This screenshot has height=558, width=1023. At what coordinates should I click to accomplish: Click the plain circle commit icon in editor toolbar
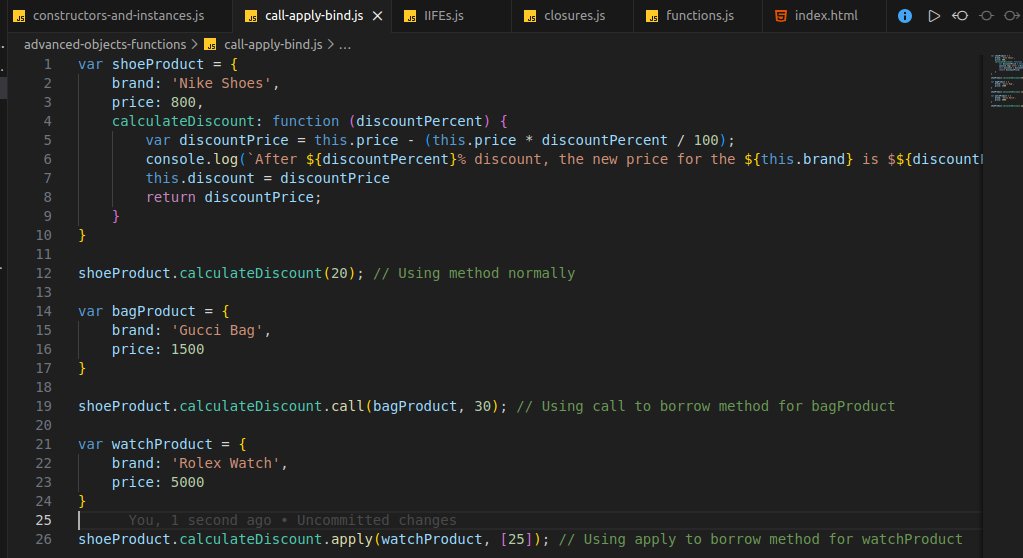(x=986, y=16)
